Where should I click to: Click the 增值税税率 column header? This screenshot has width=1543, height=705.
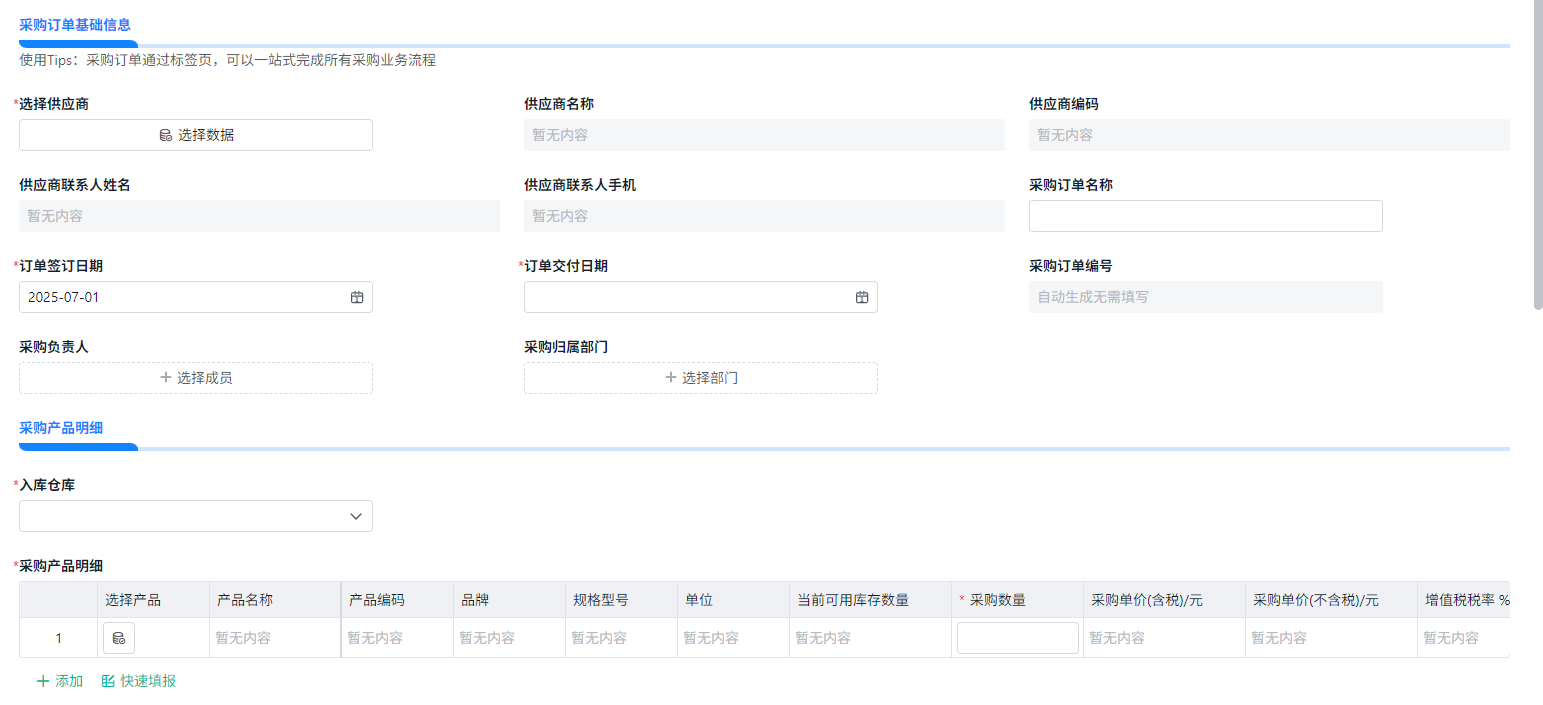1464,600
